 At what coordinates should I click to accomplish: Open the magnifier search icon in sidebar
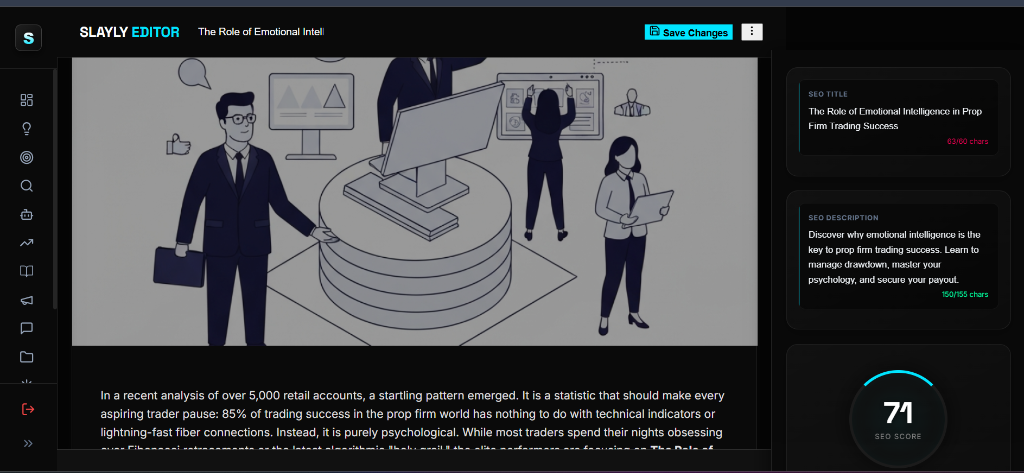(27, 186)
